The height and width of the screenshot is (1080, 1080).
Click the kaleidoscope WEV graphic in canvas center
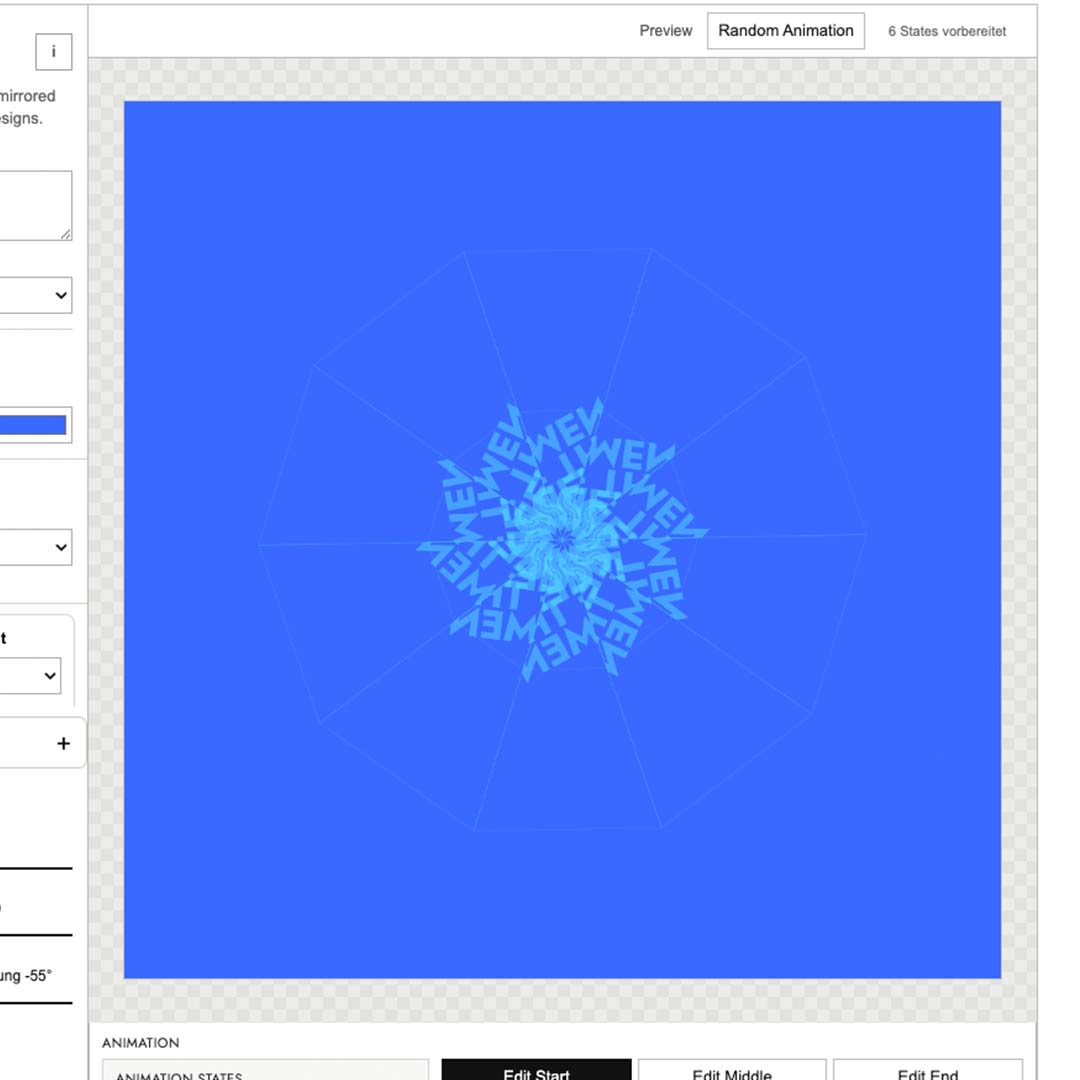coord(562,539)
